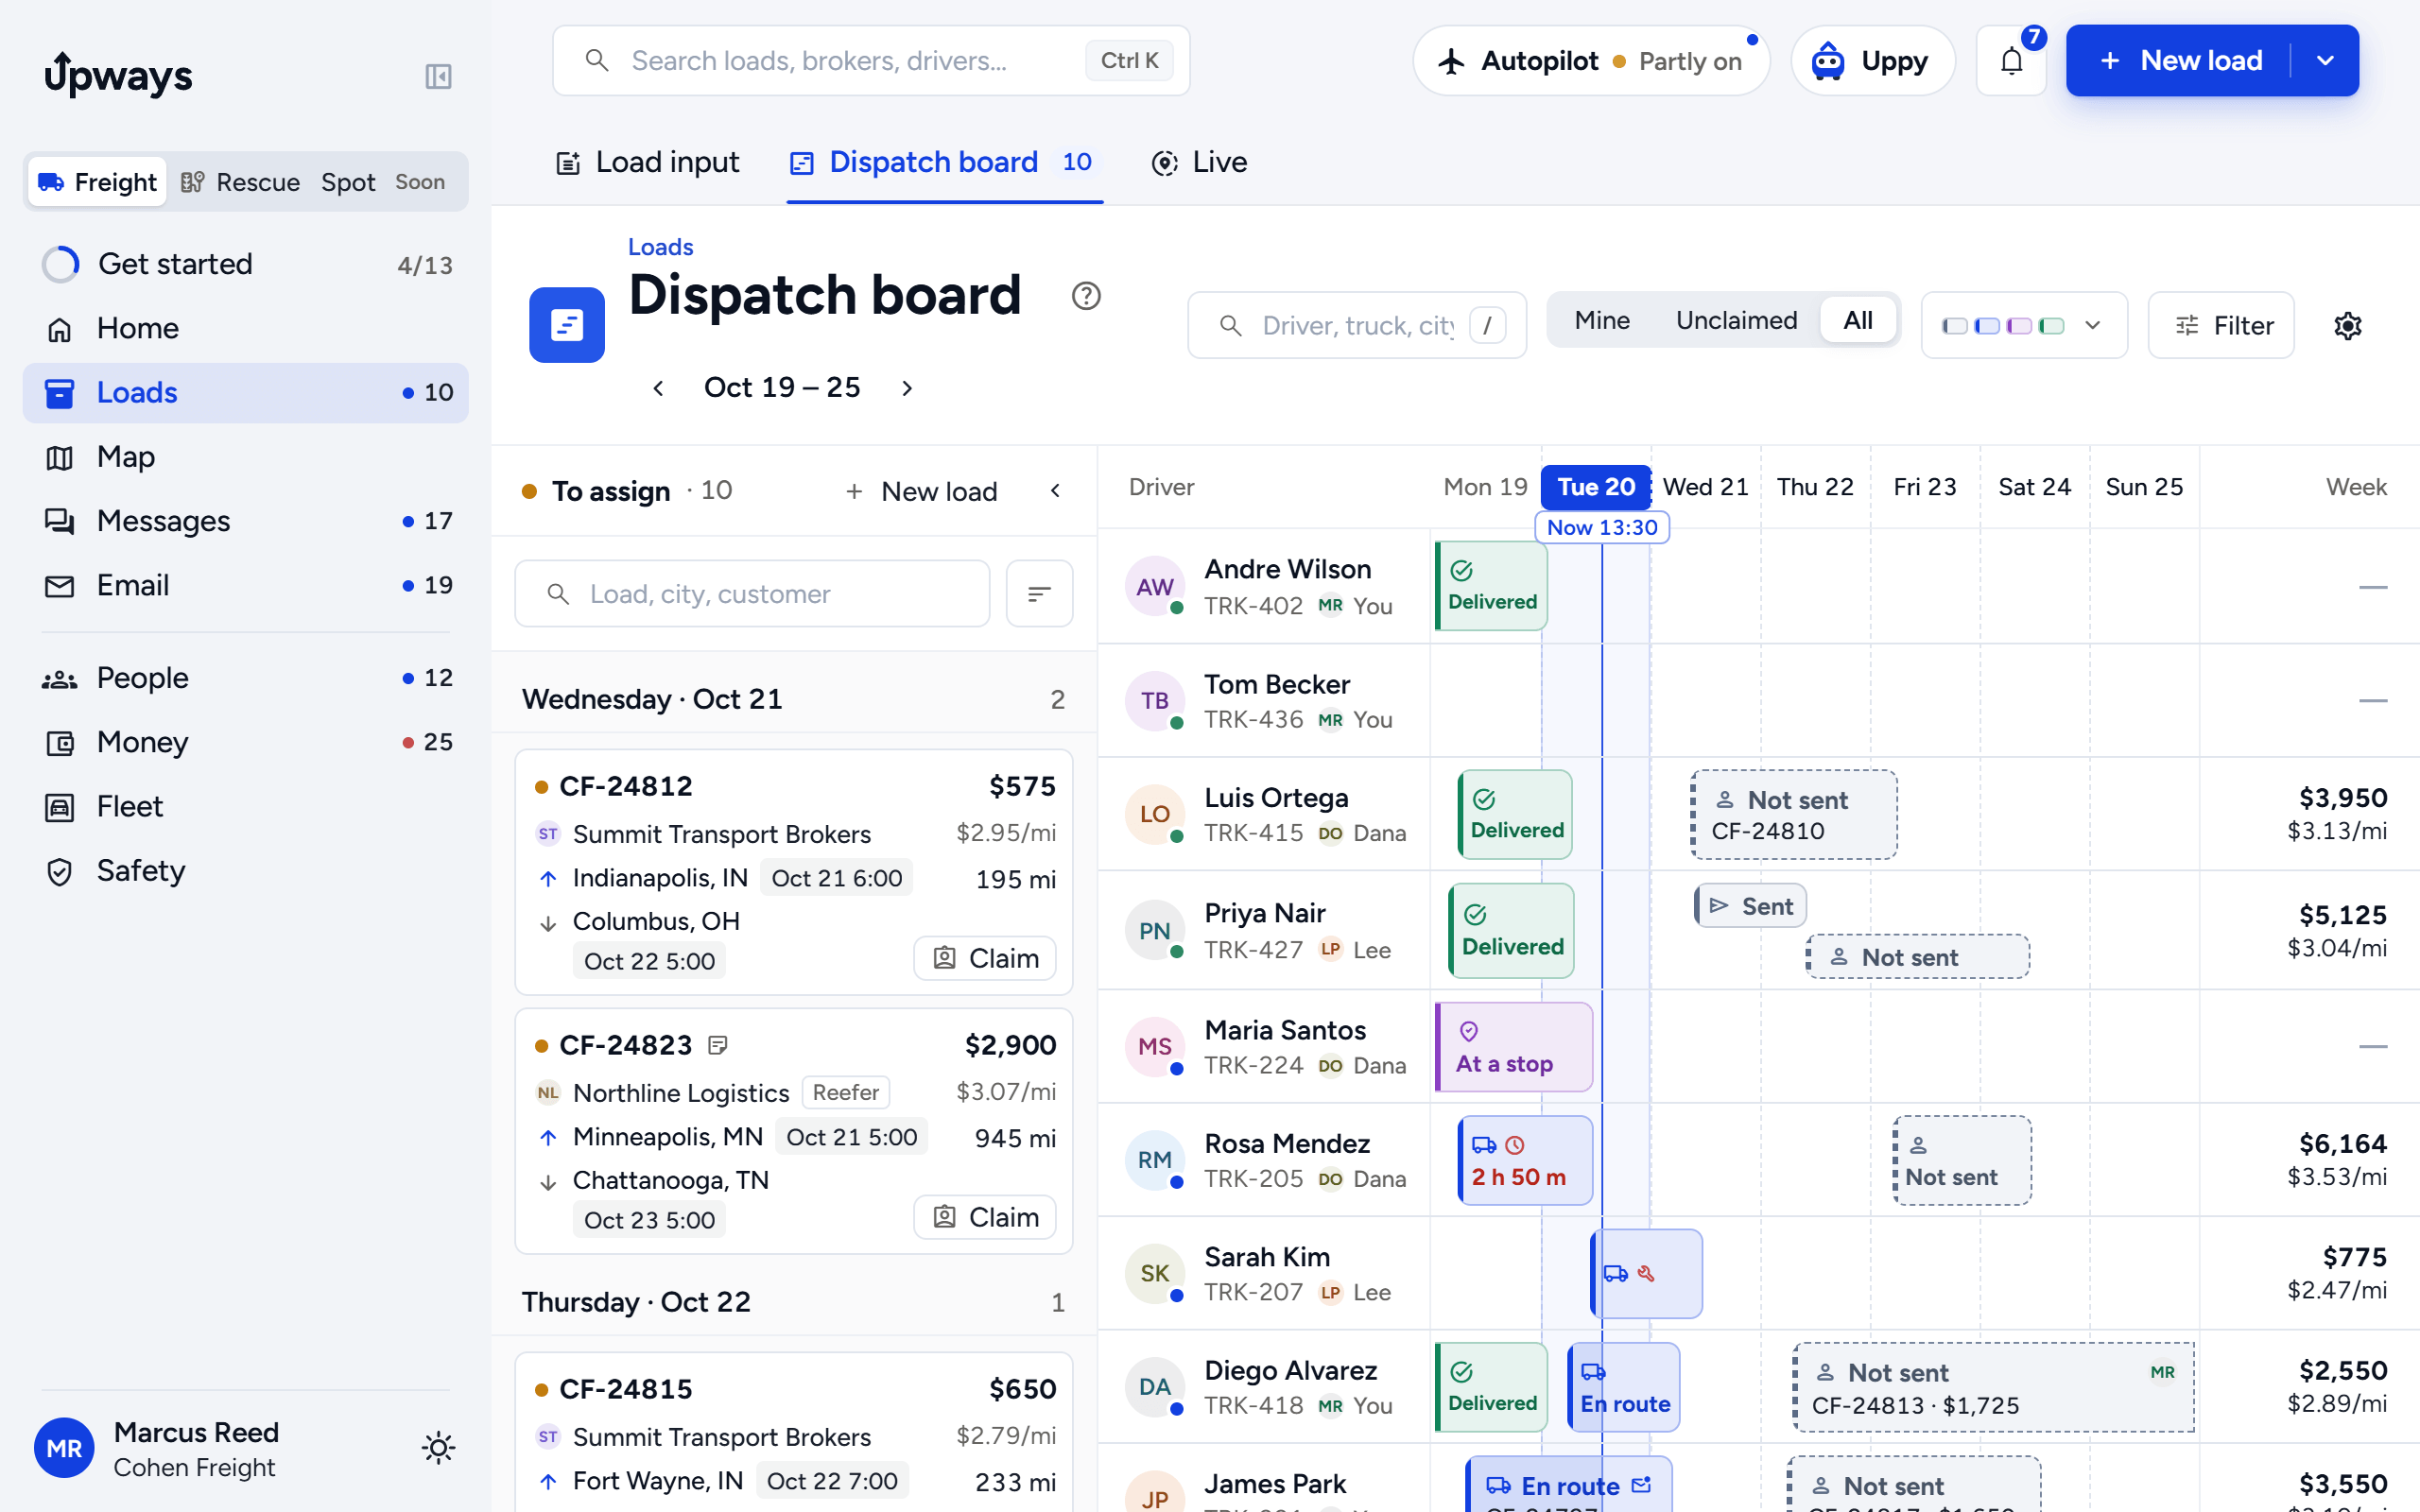The width and height of the screenshot is (2420, 1512).
Task: Go to Home in sidebar
Action: coord(245,328)
